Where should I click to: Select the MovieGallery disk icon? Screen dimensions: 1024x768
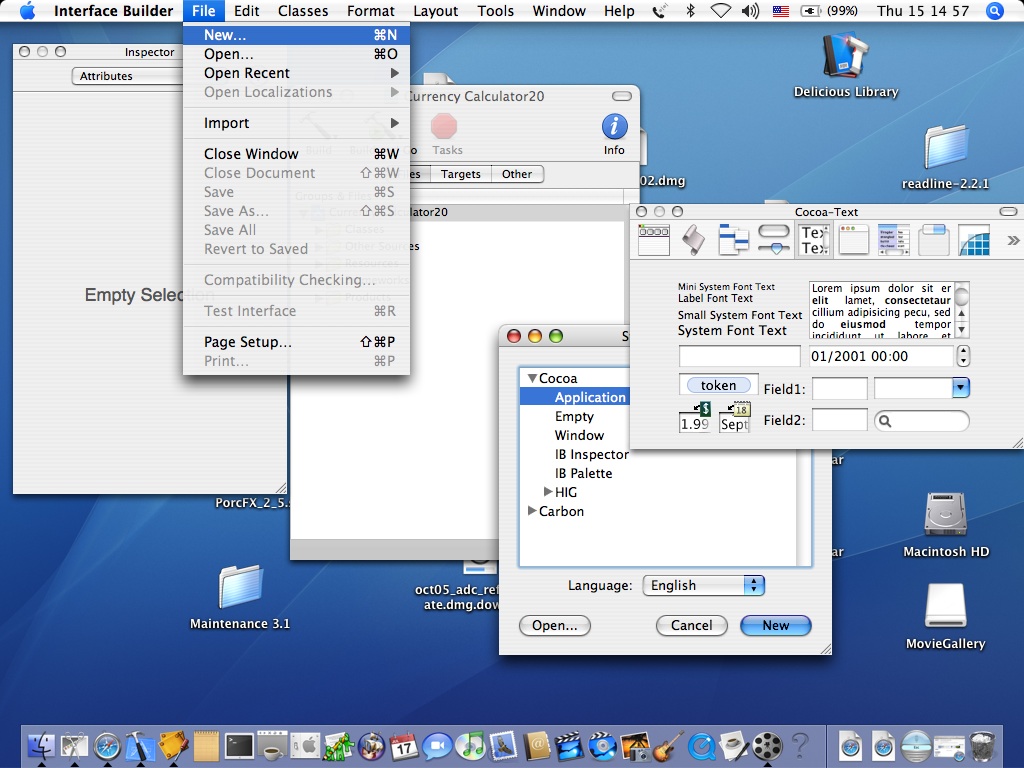(x=946, y=606)
